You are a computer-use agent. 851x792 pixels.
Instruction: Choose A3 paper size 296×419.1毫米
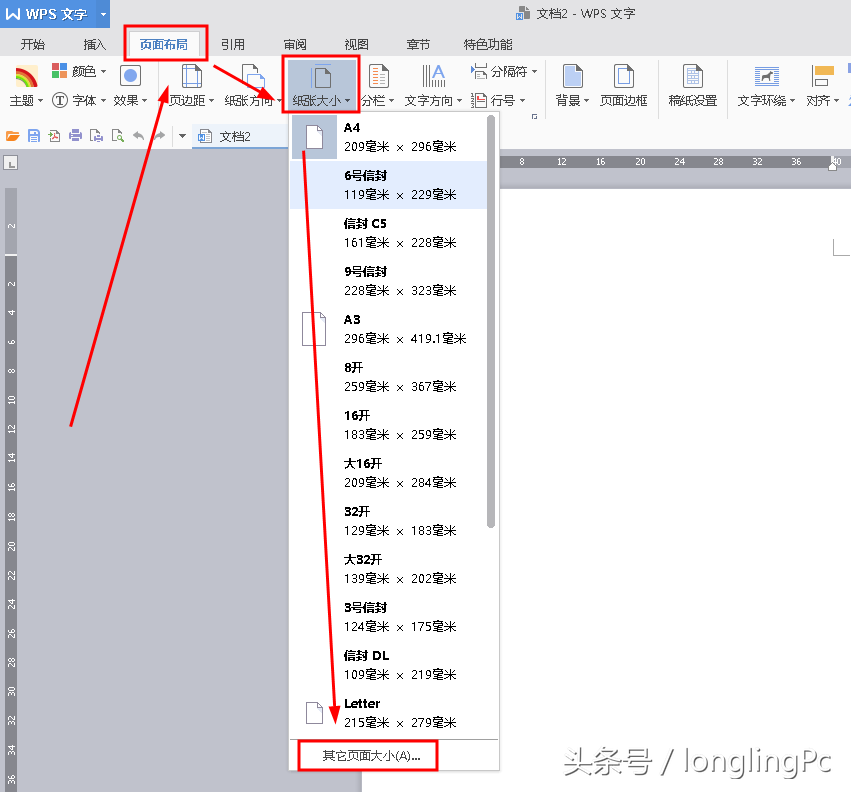389,329
